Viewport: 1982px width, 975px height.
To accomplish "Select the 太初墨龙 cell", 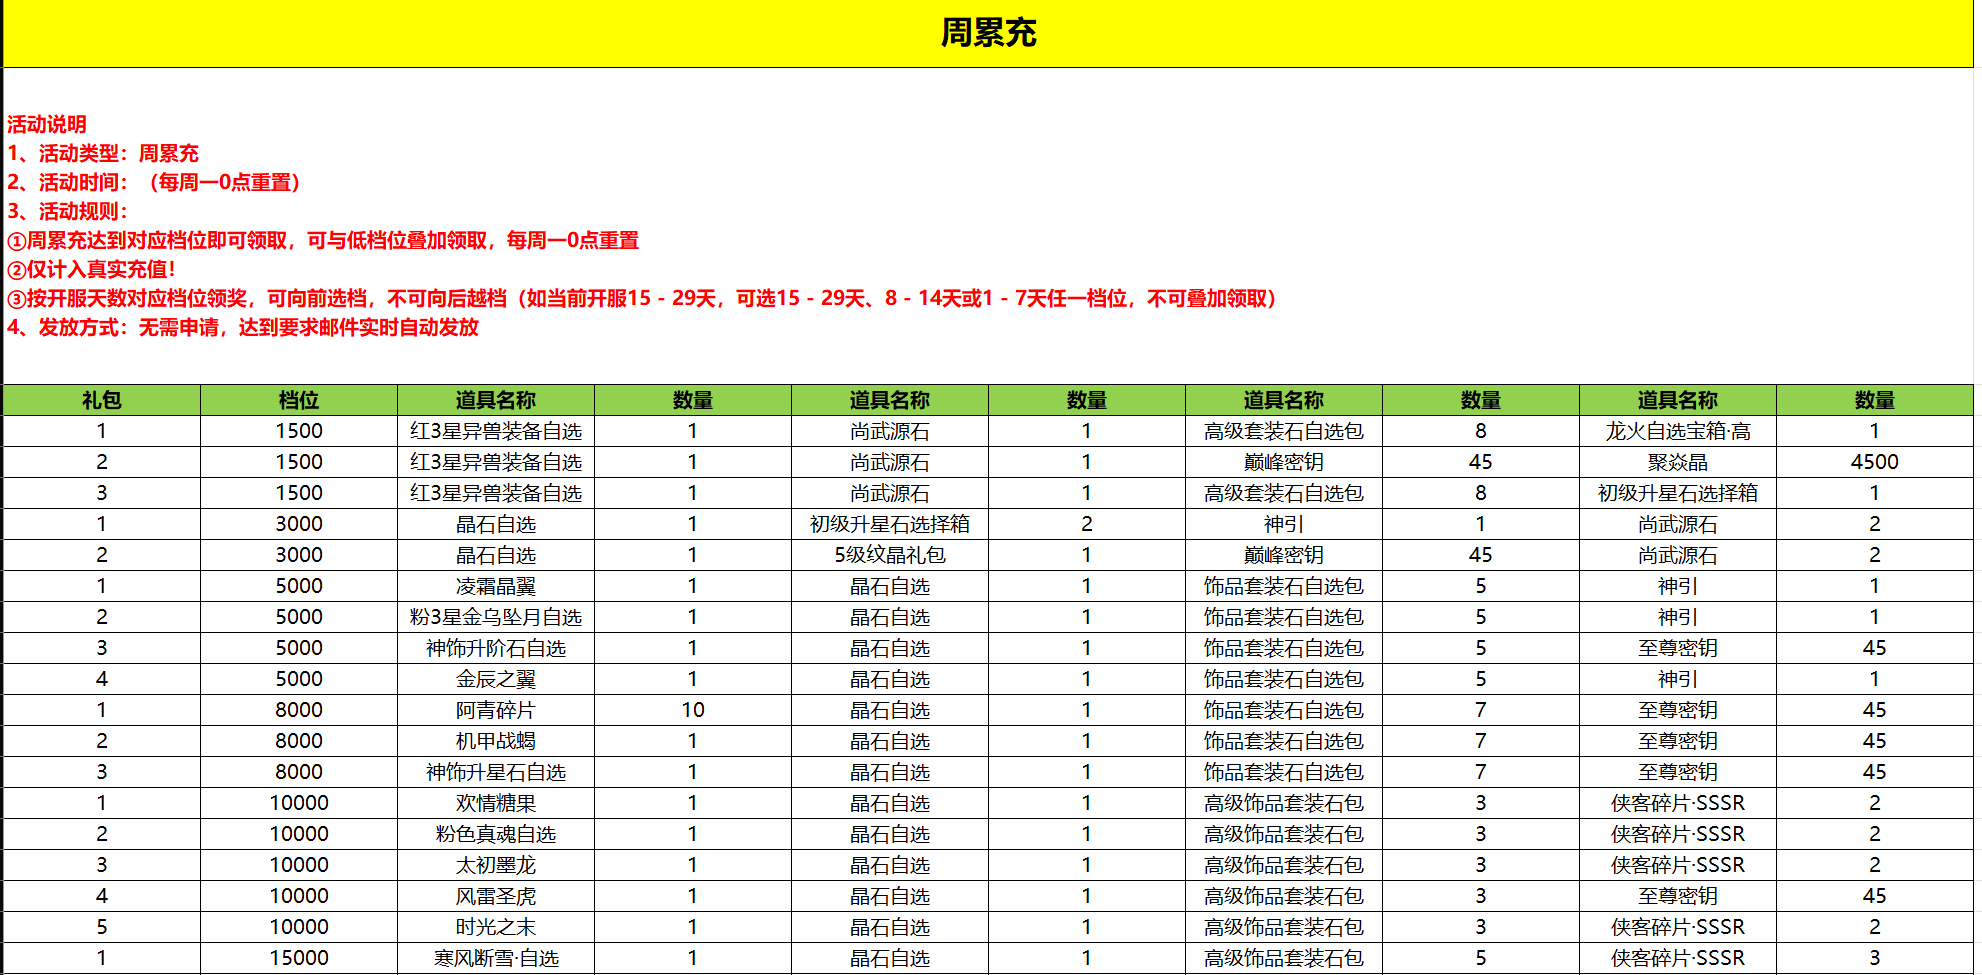I will [495, 865].
